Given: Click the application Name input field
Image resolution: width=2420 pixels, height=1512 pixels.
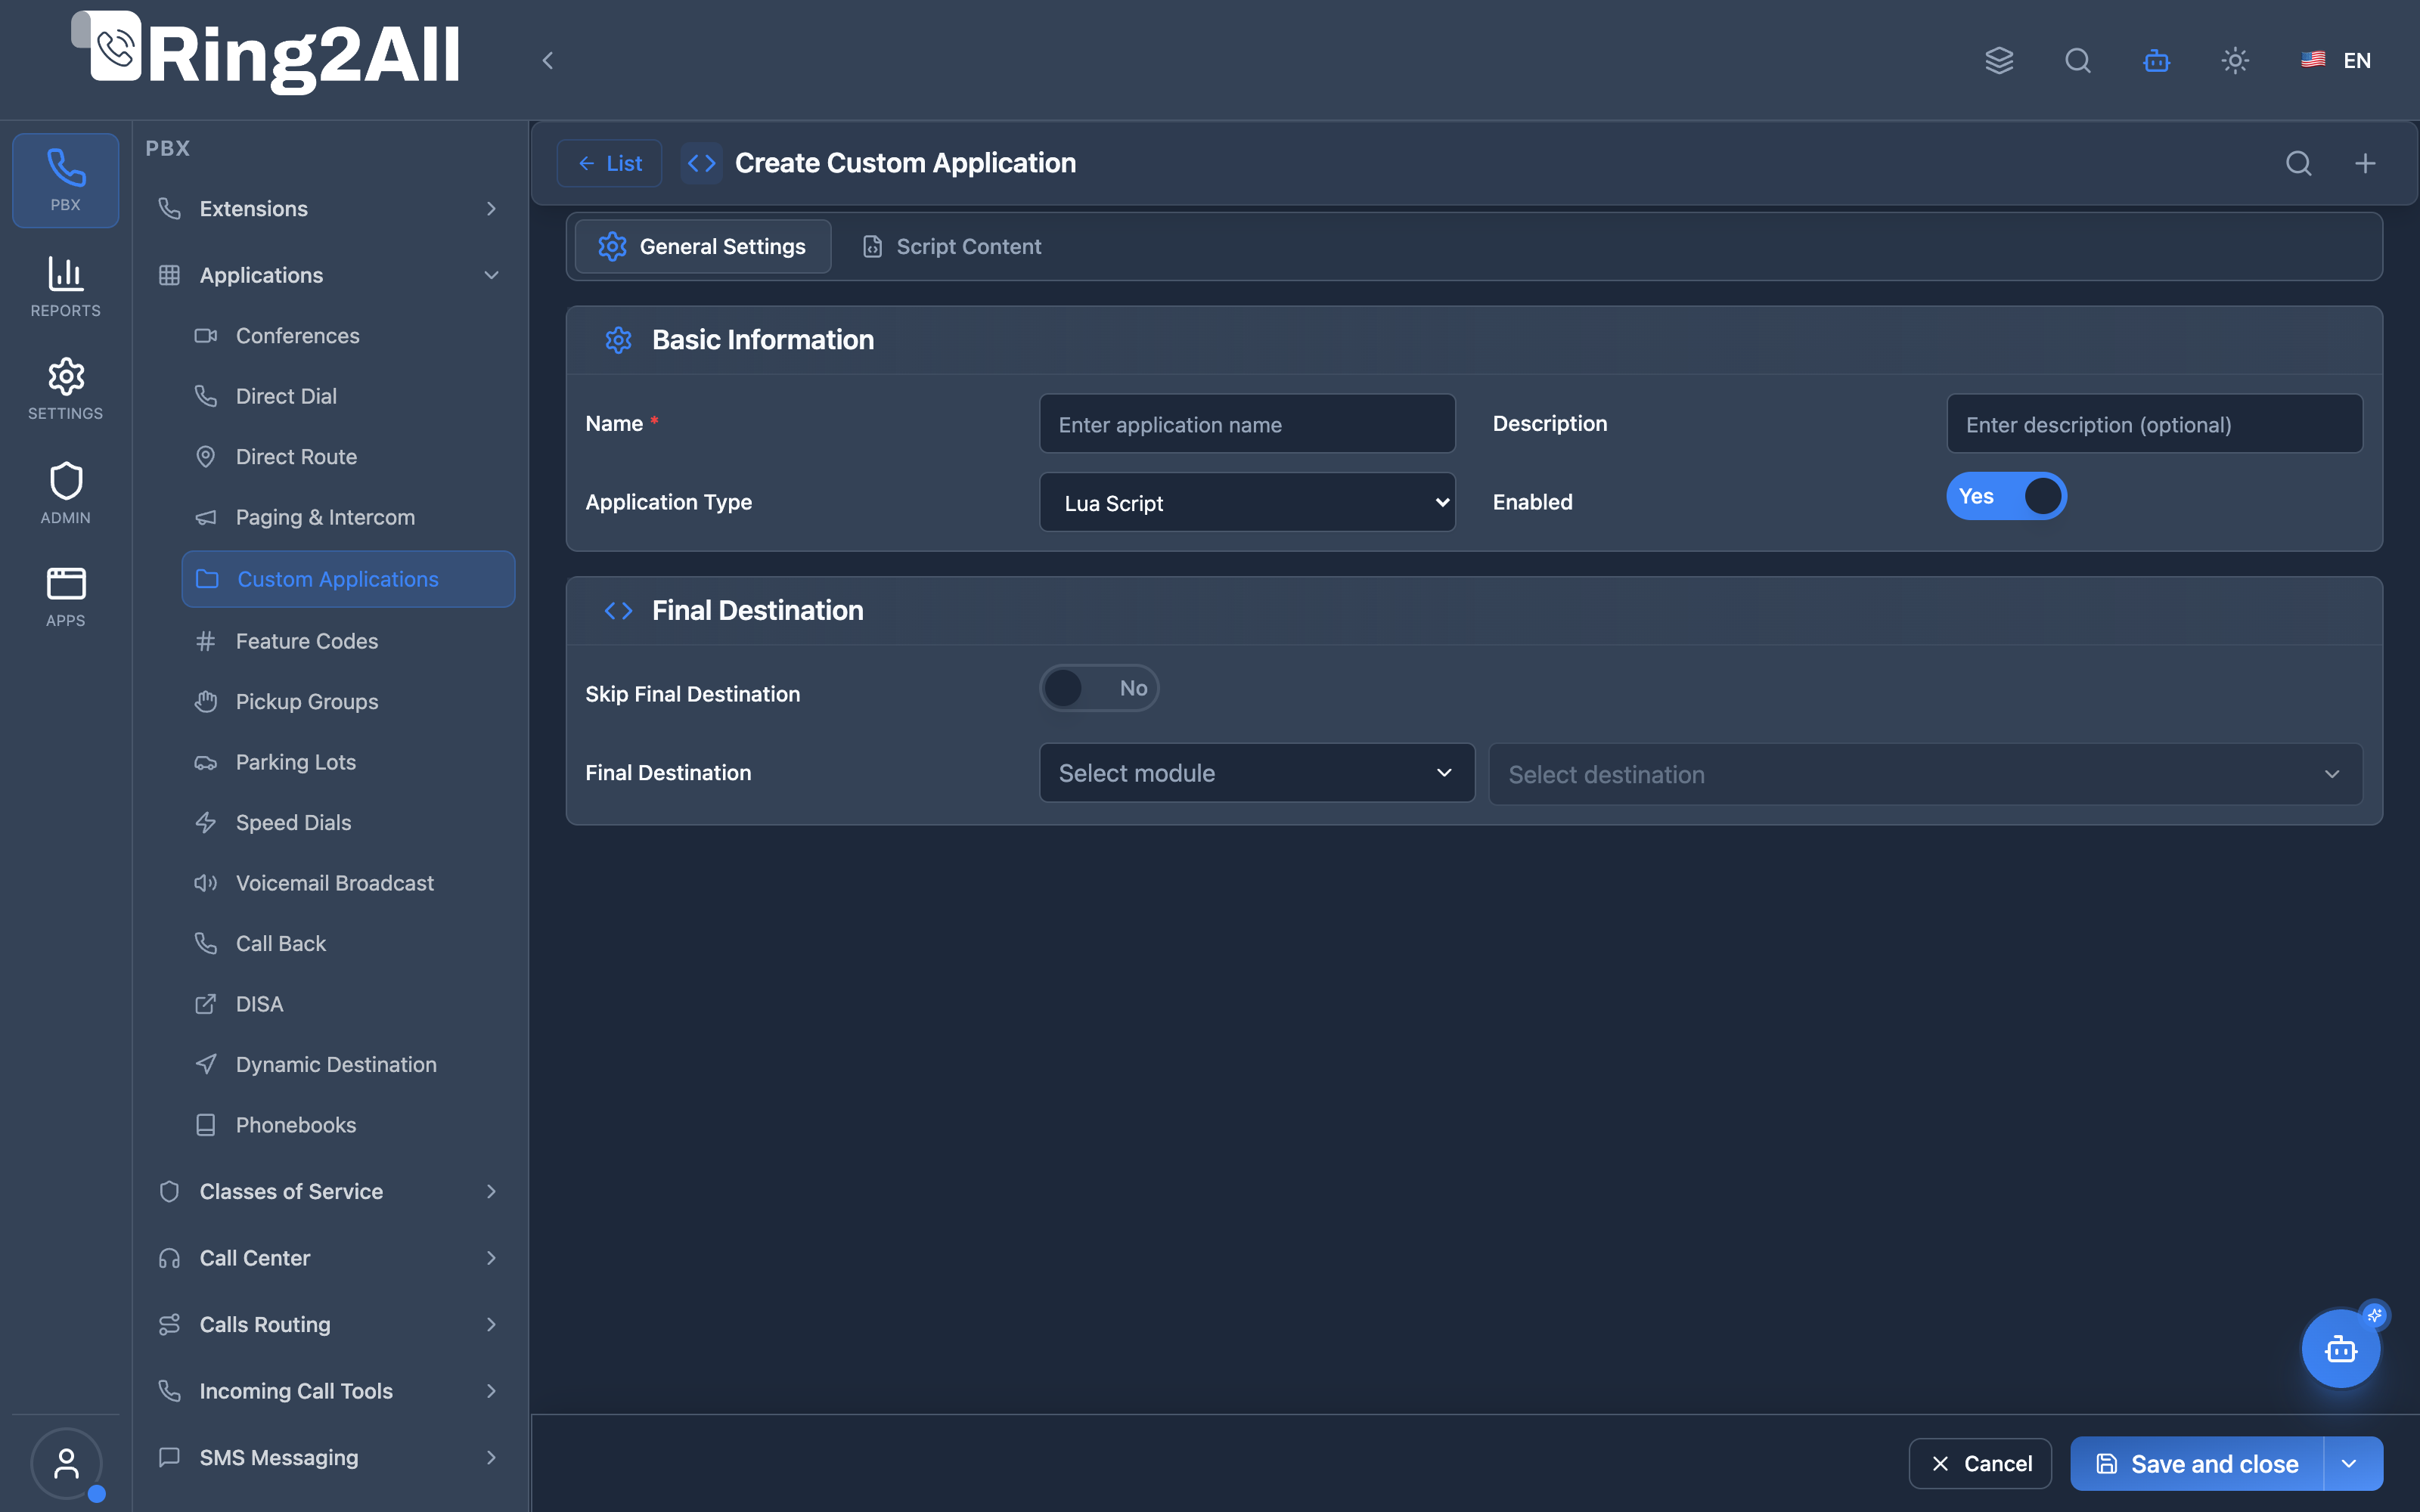Looking at the screenshot, I should (x=1247, y=424).
